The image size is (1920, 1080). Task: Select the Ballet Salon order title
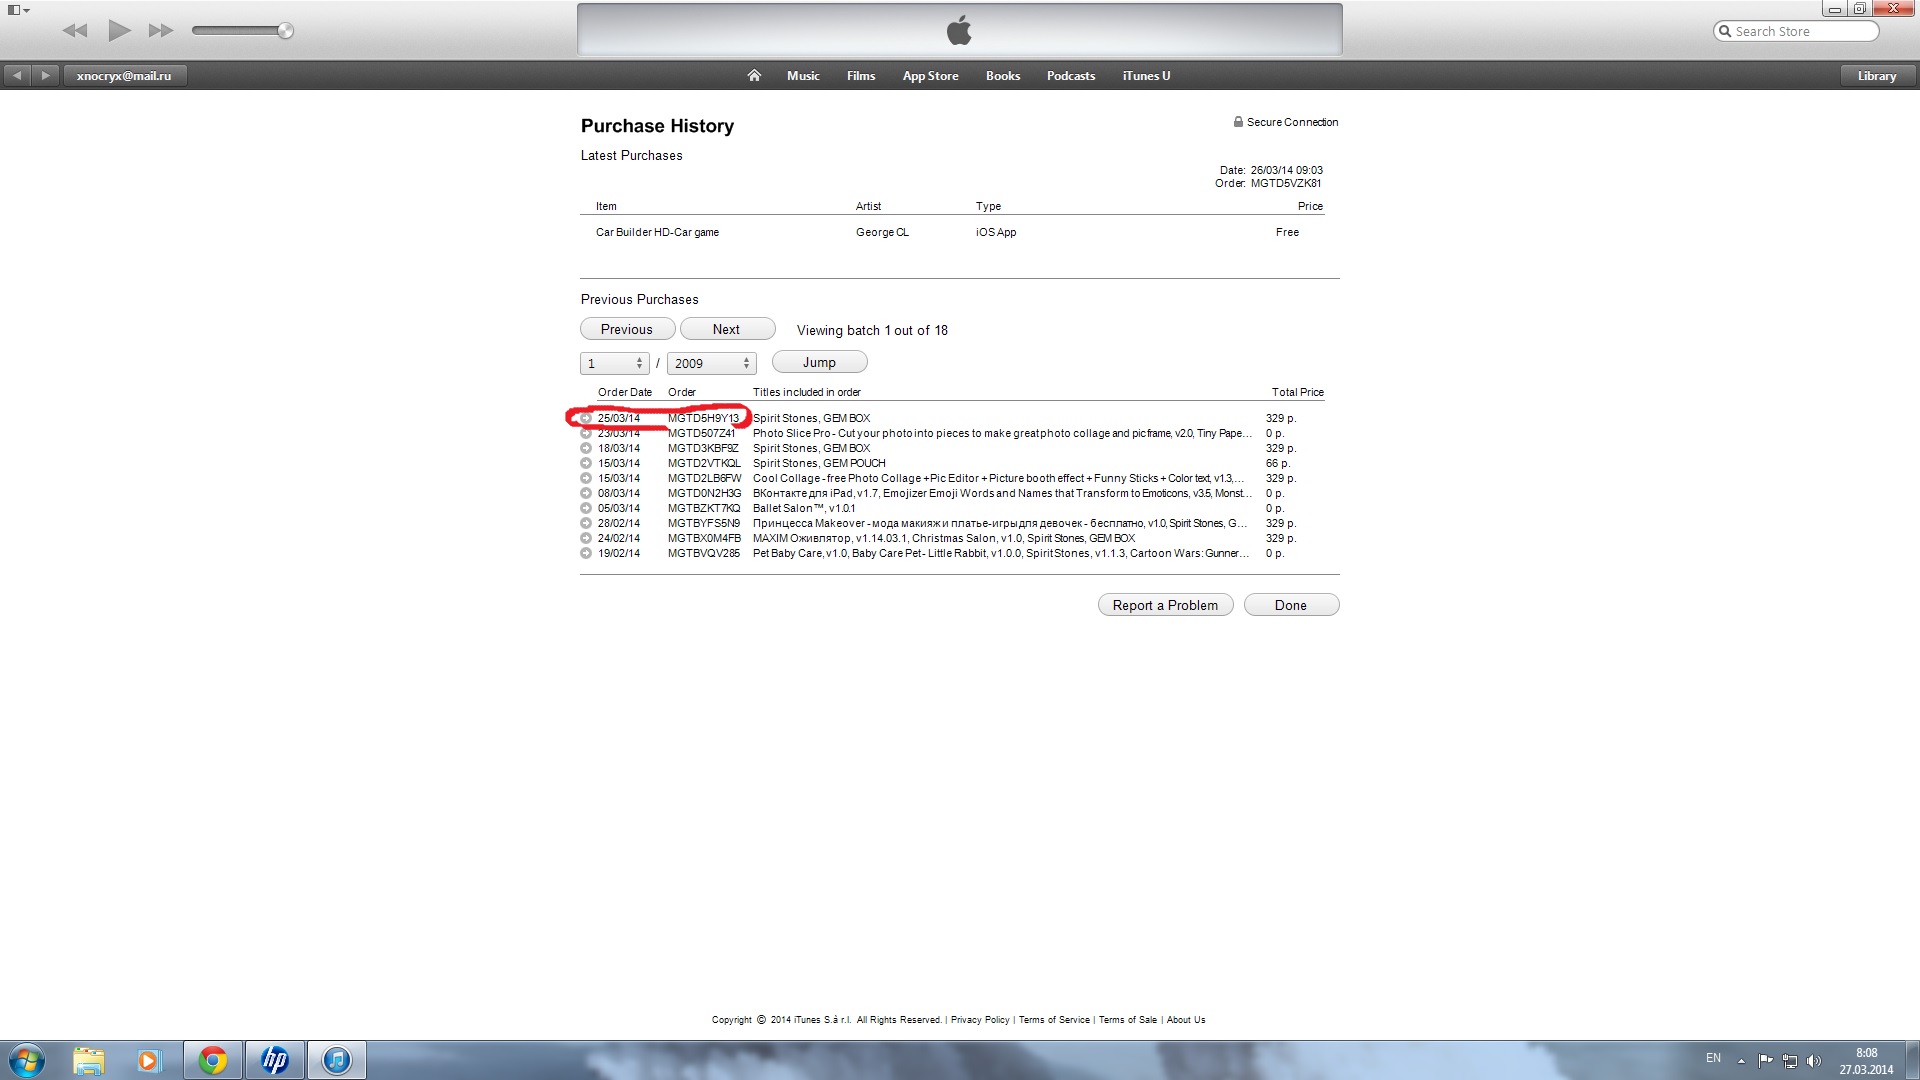(x=804, y=508)
